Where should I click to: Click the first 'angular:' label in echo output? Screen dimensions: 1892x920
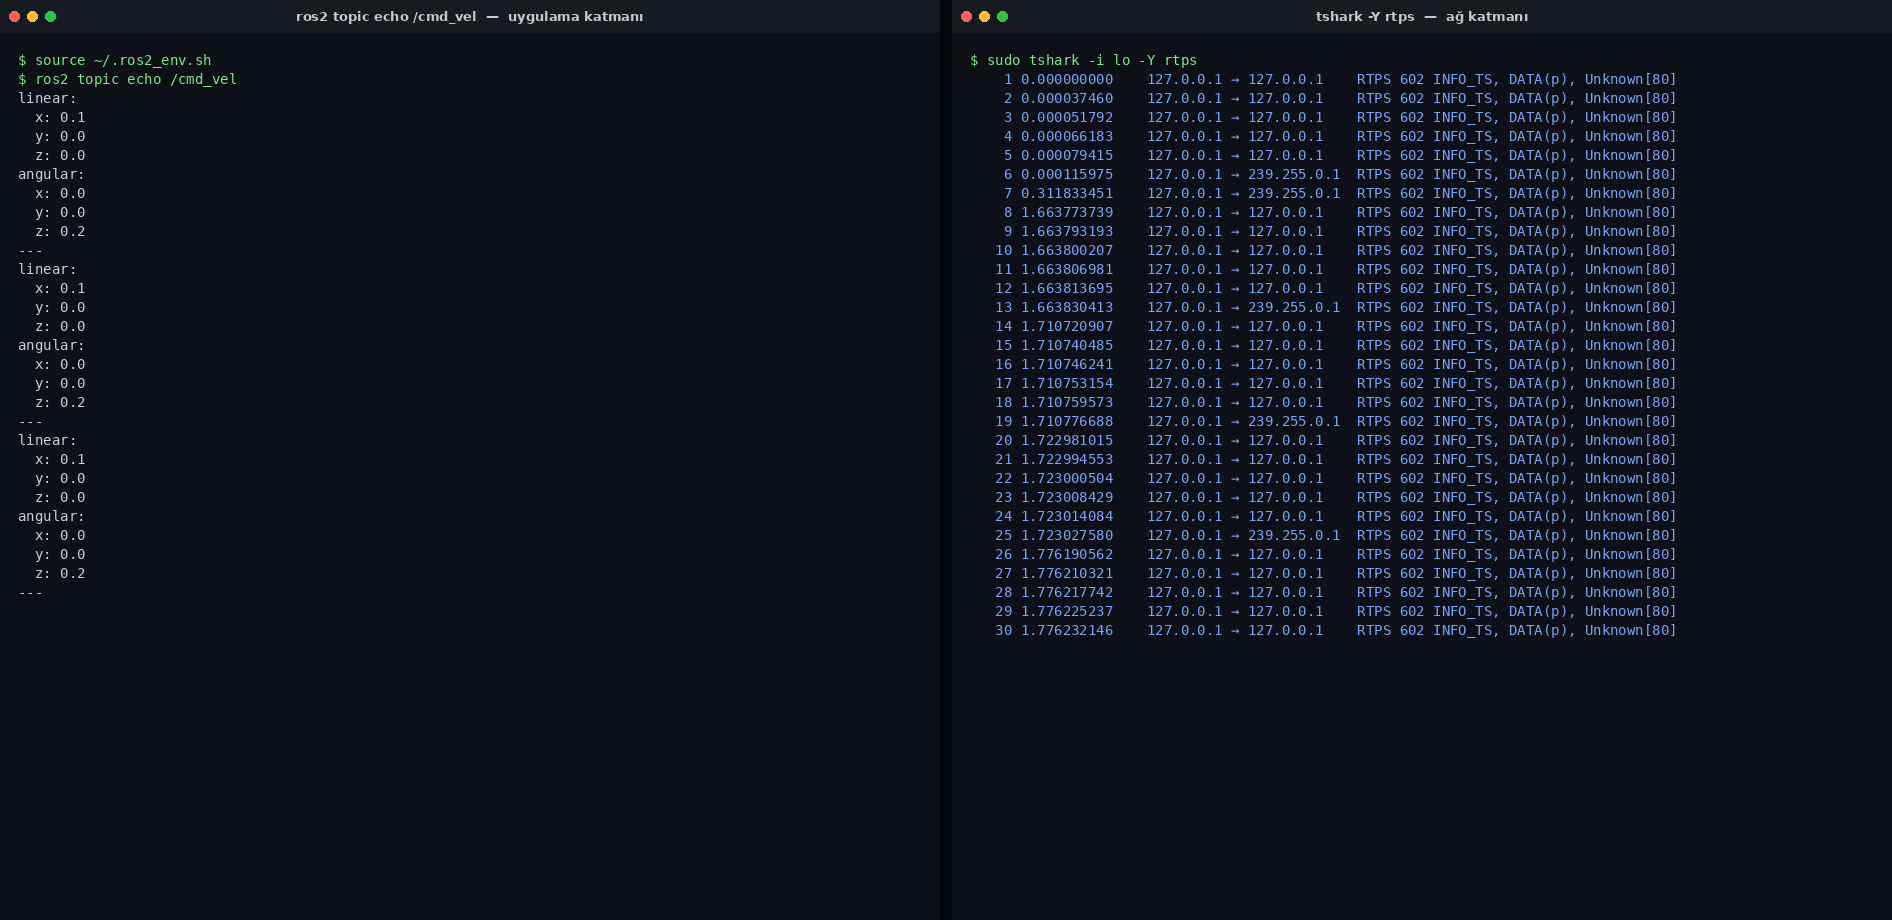pyautogui.click(x=51, y=174)
